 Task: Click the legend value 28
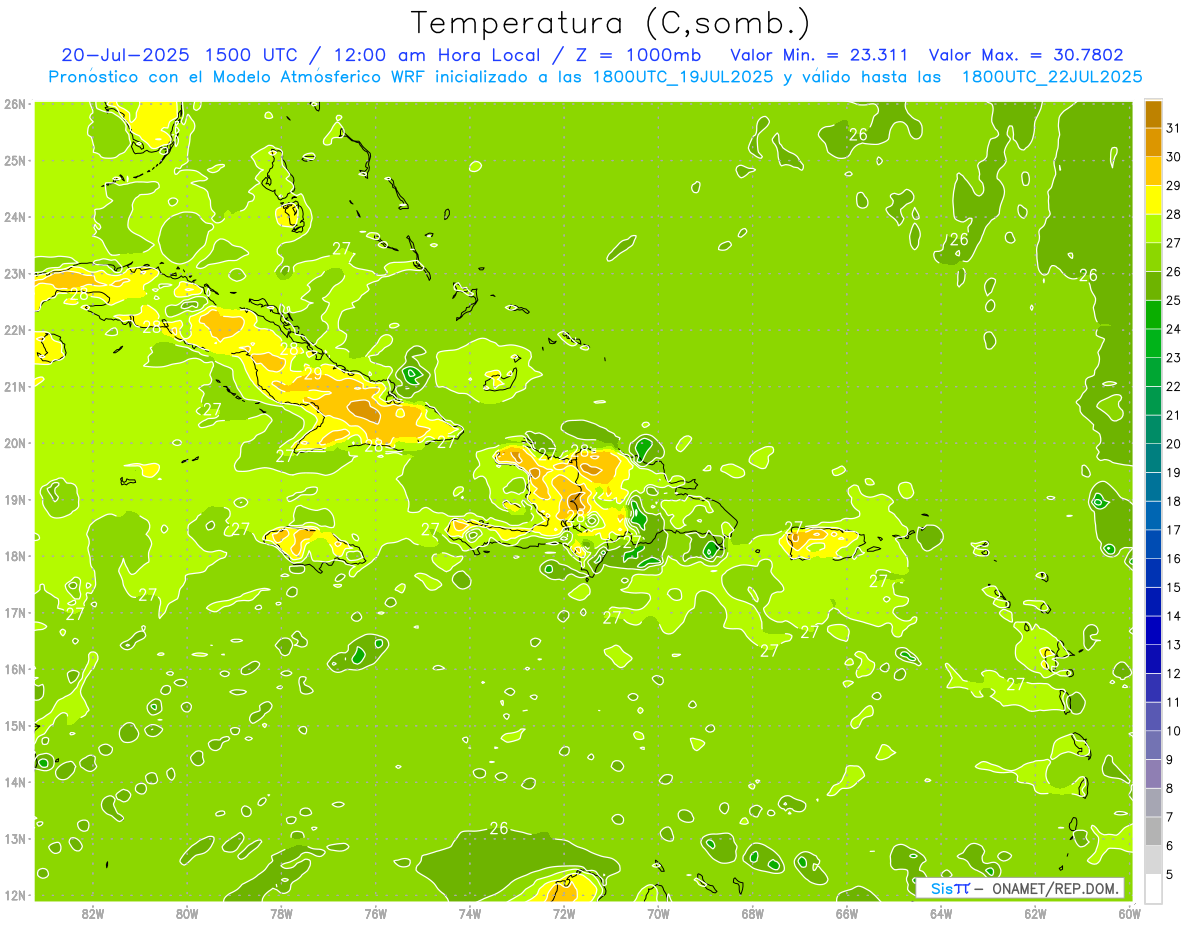click(x=1172, y=214)
